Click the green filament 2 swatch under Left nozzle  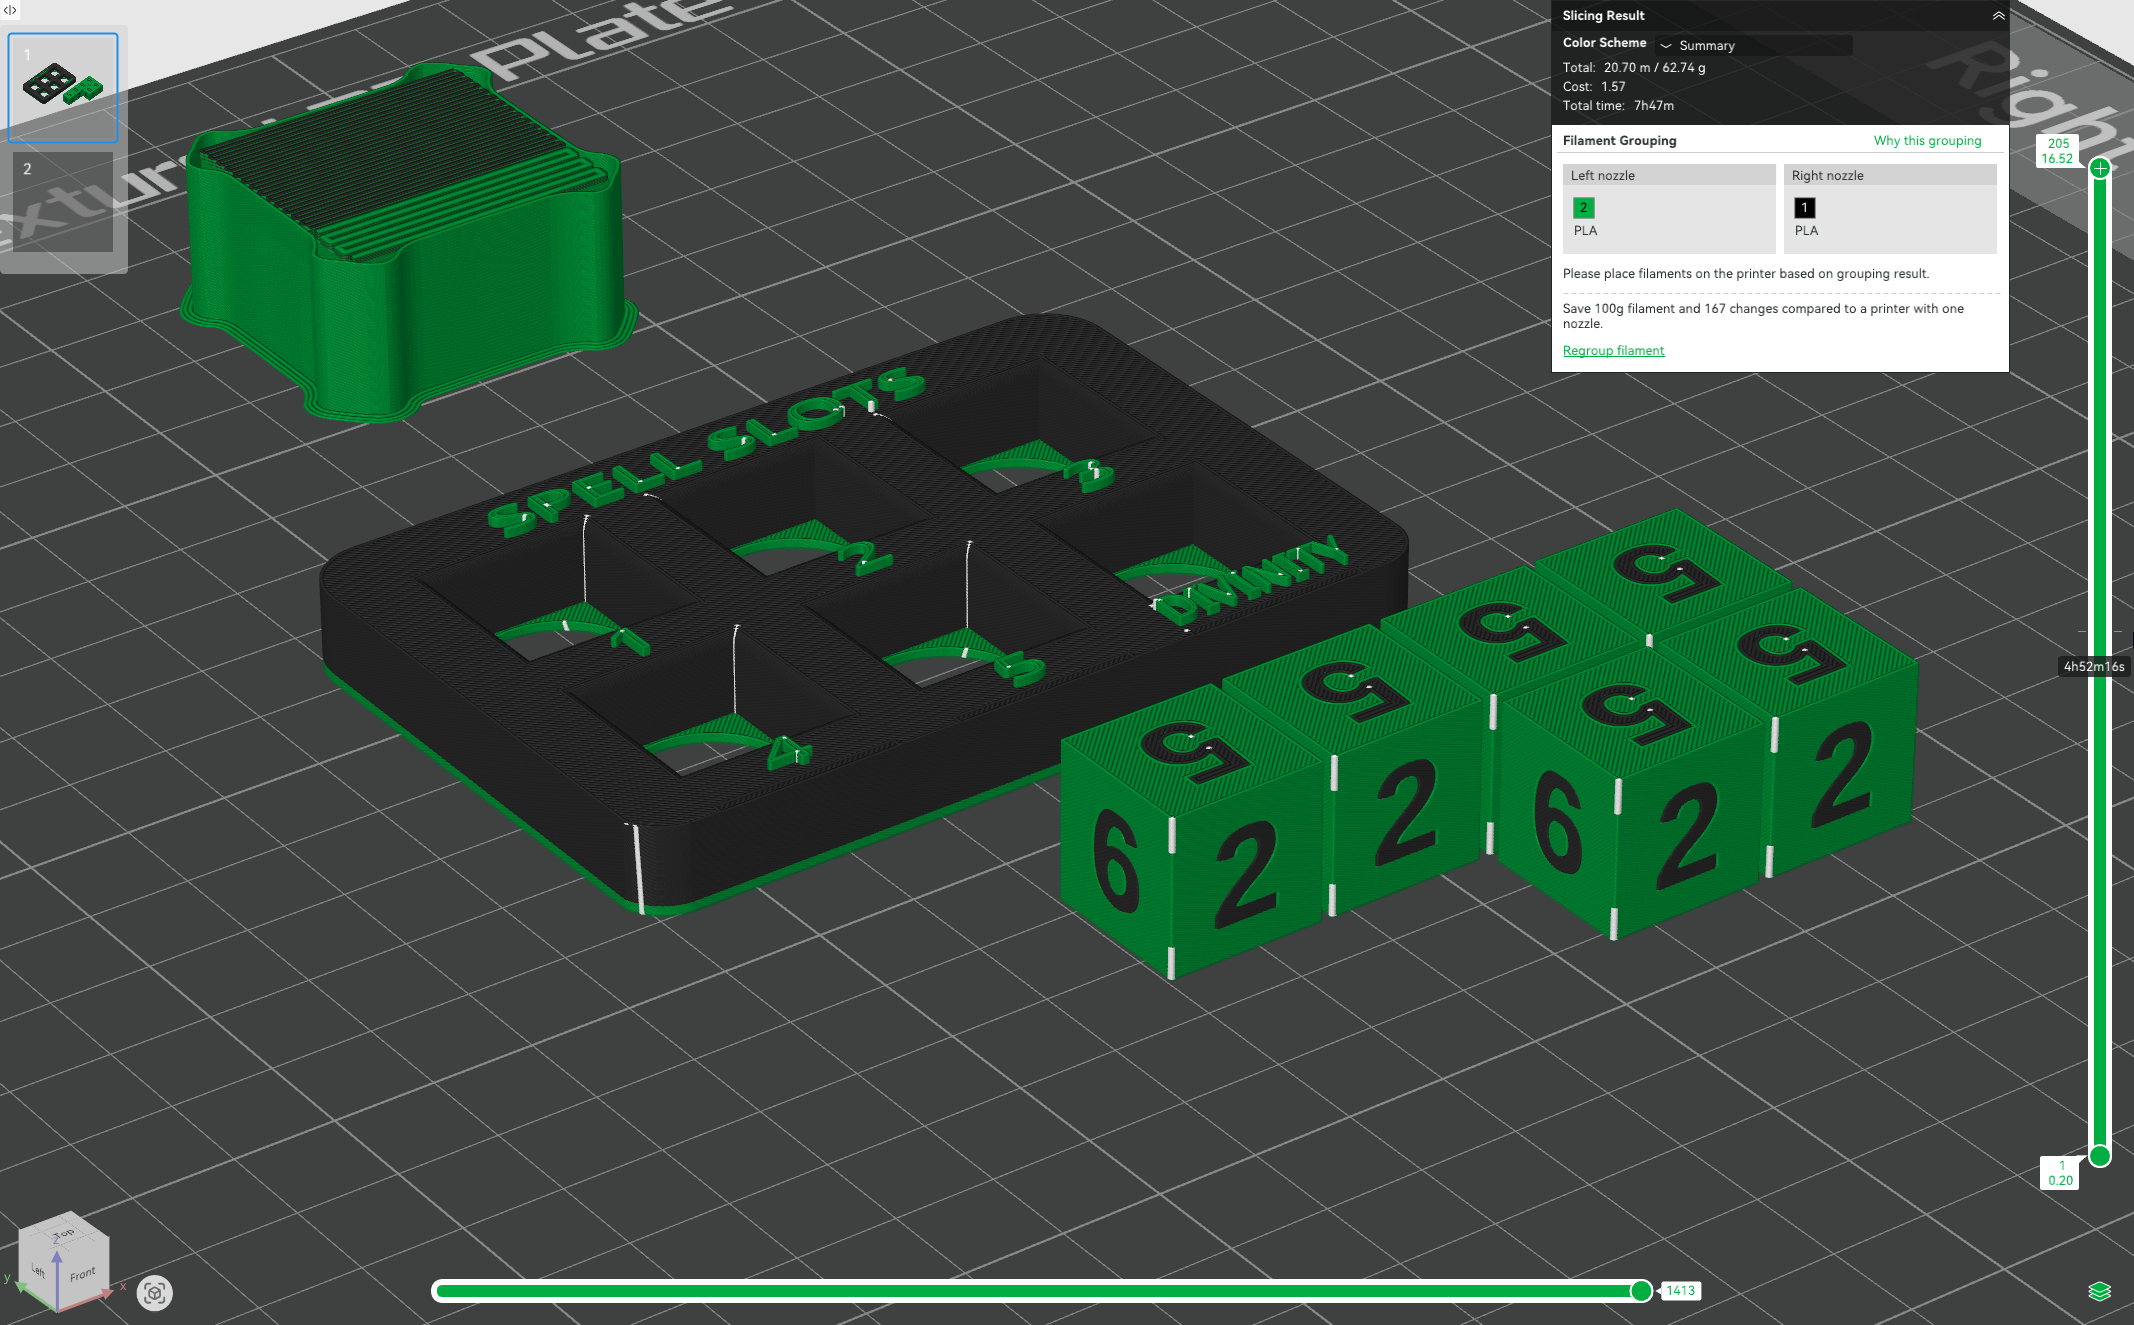(1583, 208)
